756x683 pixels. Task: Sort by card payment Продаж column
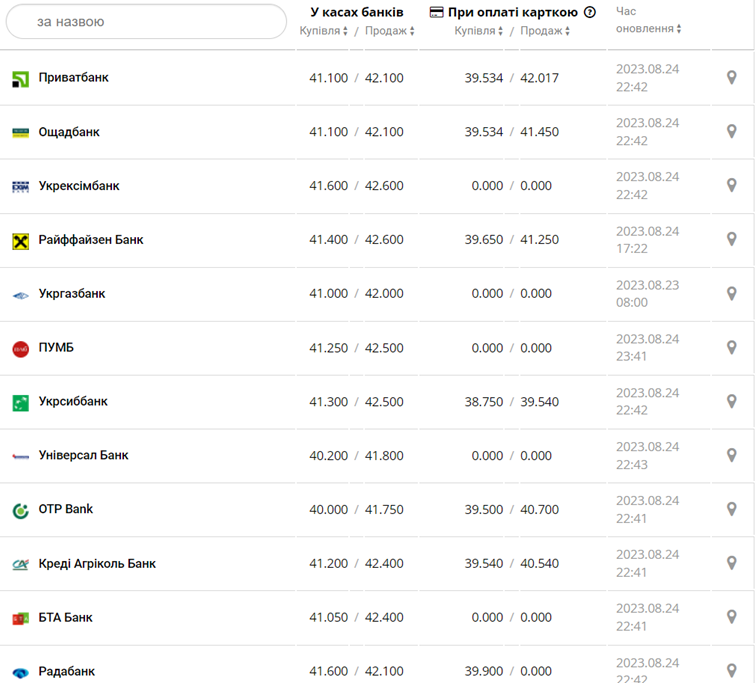pos(545,31)
